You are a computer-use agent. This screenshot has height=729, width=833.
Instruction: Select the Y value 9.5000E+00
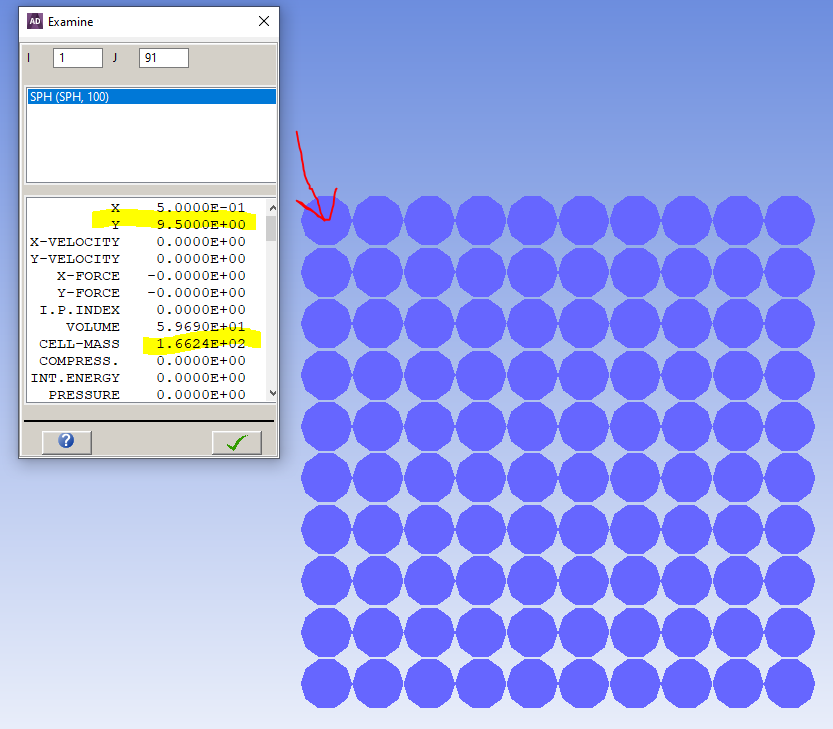tap(201, 225)
